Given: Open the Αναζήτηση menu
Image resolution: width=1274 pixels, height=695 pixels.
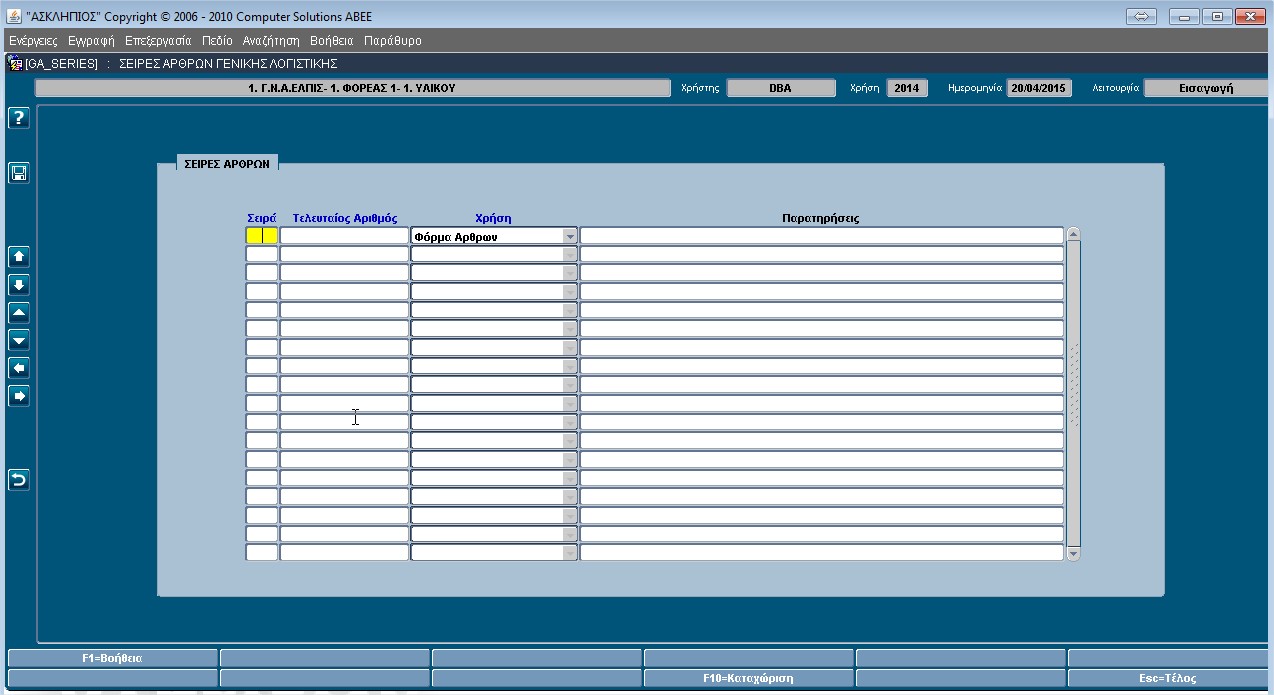Looking at the screenshot, I should tap(271, 41).
